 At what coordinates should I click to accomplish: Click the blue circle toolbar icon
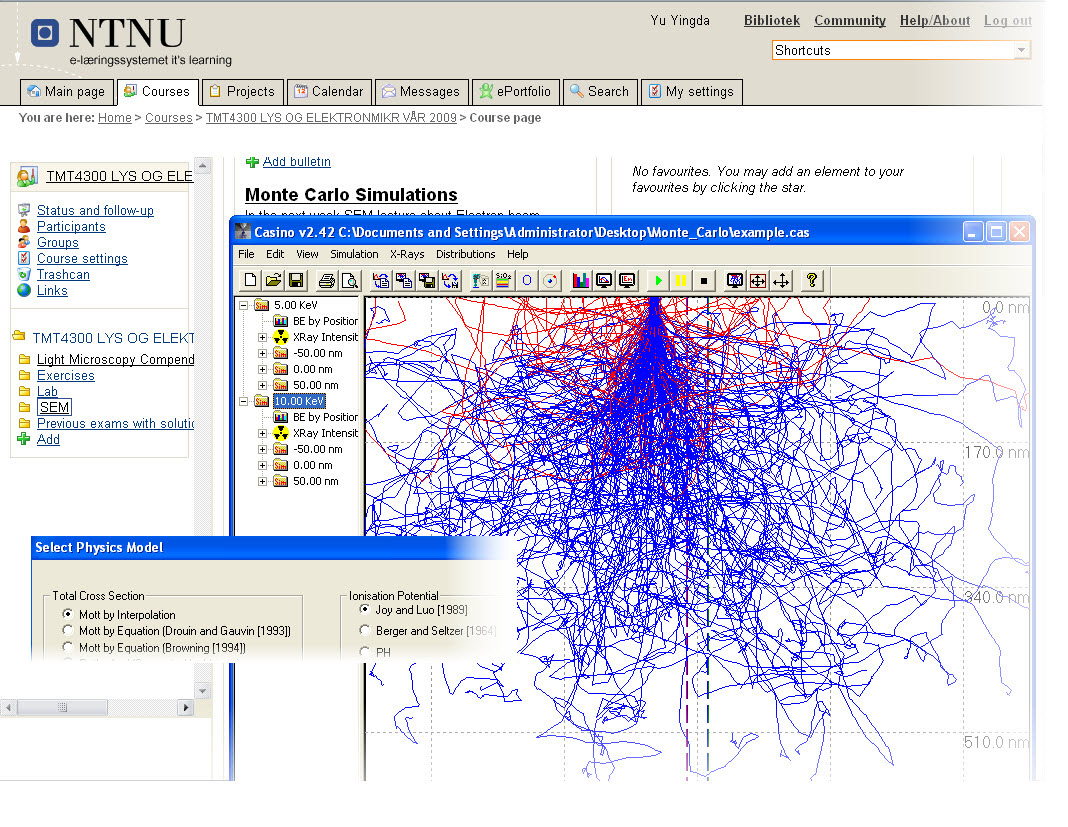coord(527,281)
